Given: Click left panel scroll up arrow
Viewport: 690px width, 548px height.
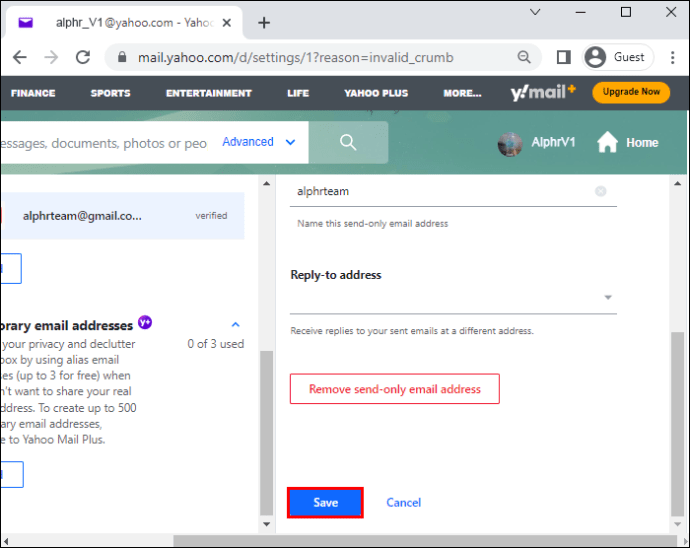Looking at the screenshot, I should pos(266,183).
